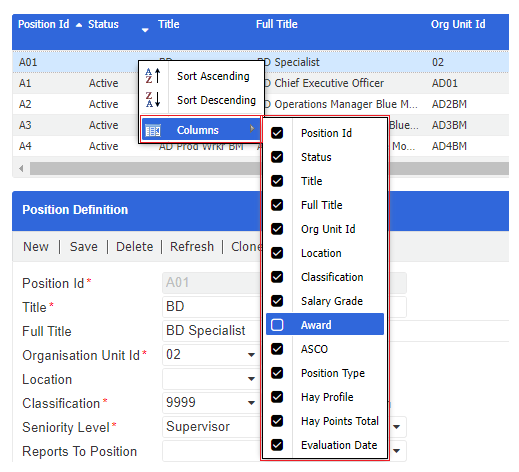This screenshot has height=472, width=519.
Task: Expand the Columns submenu arrow
Action: coord(252,129)
